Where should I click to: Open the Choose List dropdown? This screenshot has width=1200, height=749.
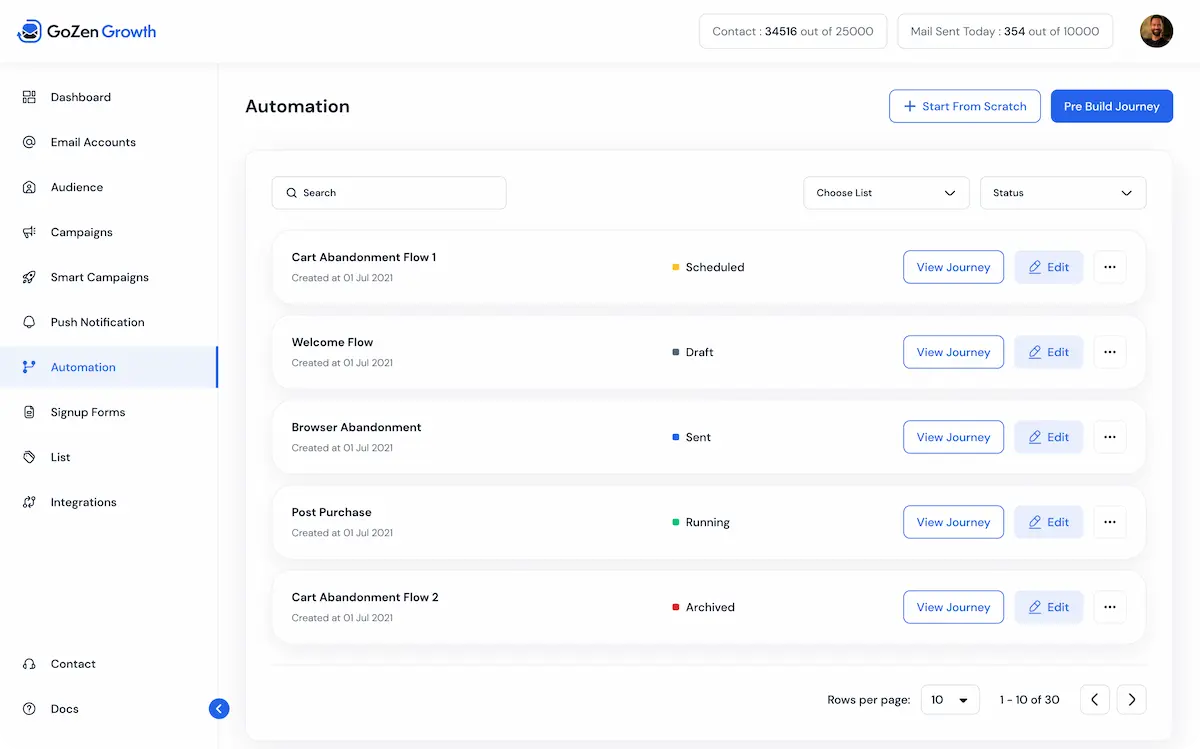tap(886, 192)
